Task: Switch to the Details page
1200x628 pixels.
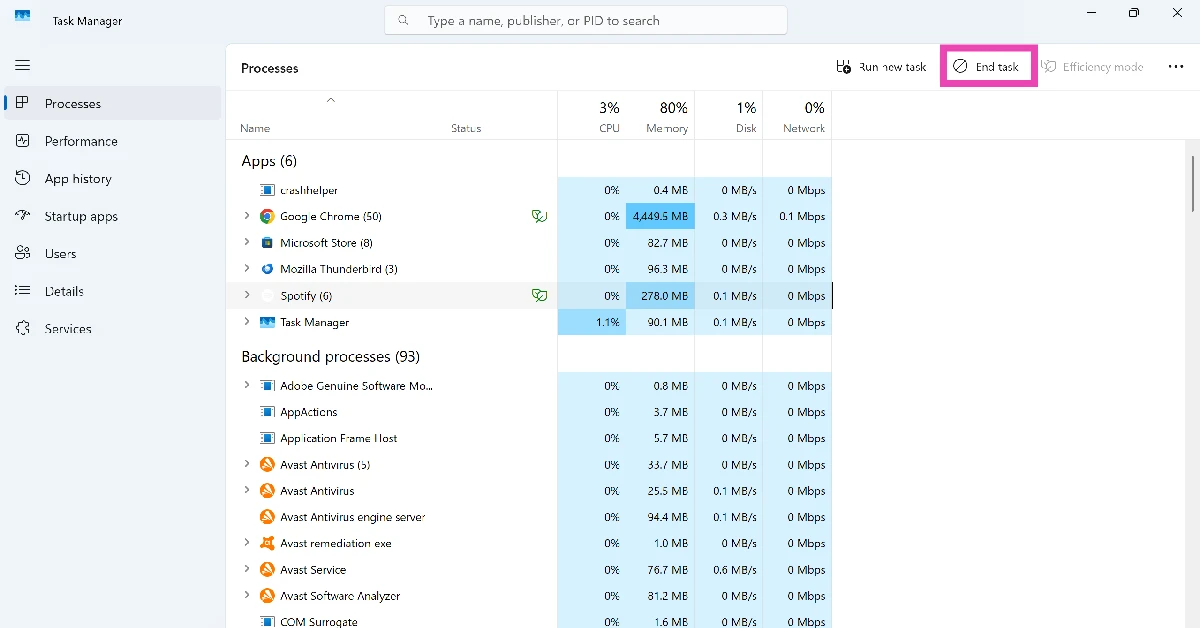Action: pos(64,291)
